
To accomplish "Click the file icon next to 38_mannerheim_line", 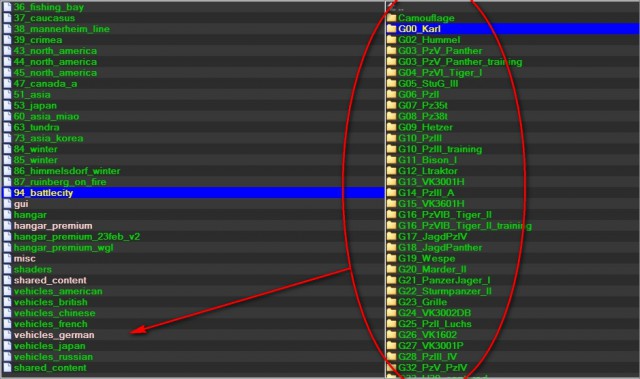I will pos(7,29).
